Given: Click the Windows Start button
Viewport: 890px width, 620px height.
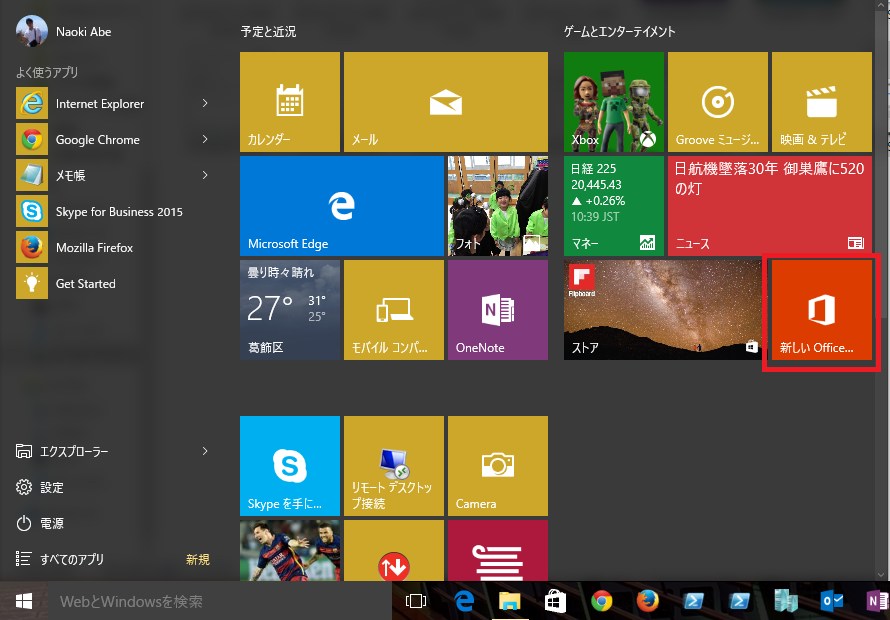Looking at the screenshot, I should [x=24, y=601].
